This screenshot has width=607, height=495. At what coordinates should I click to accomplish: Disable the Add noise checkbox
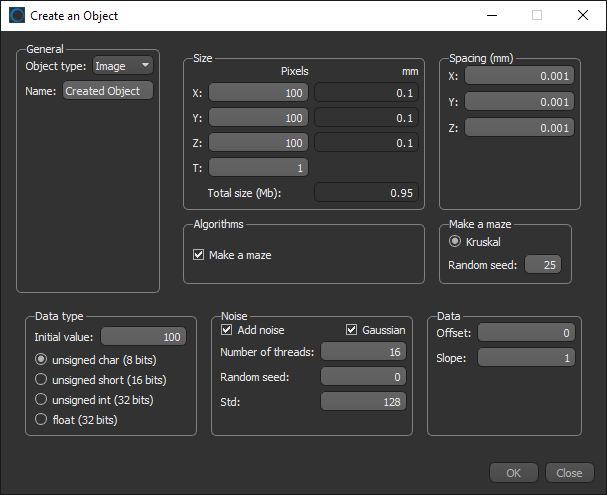[x=226, y=330]
